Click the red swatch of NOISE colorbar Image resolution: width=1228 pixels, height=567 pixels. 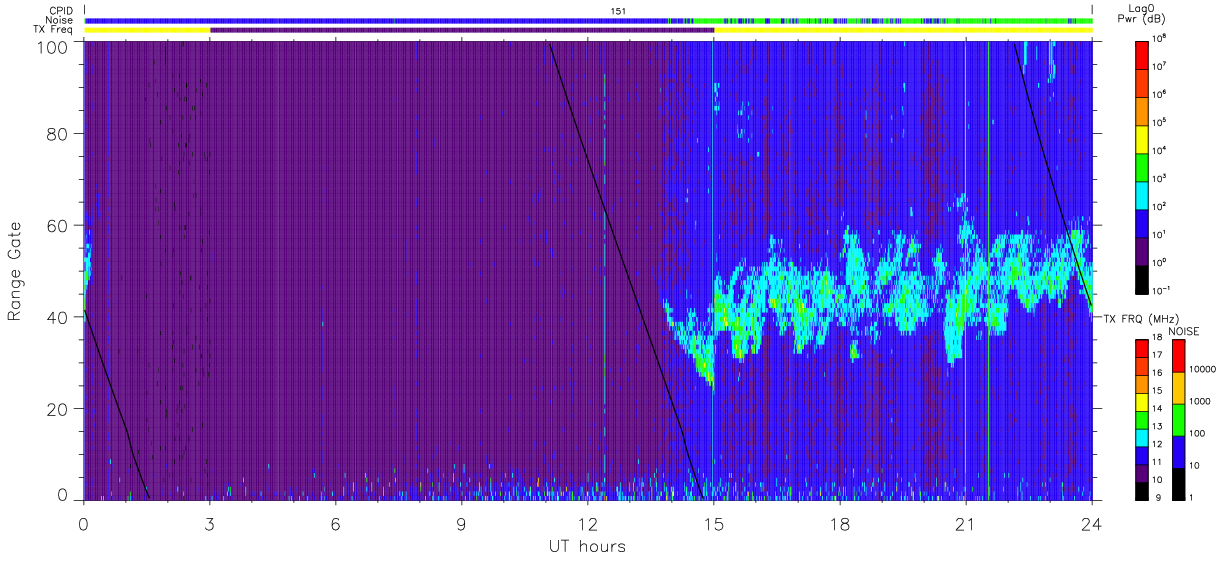(1178, 355)
